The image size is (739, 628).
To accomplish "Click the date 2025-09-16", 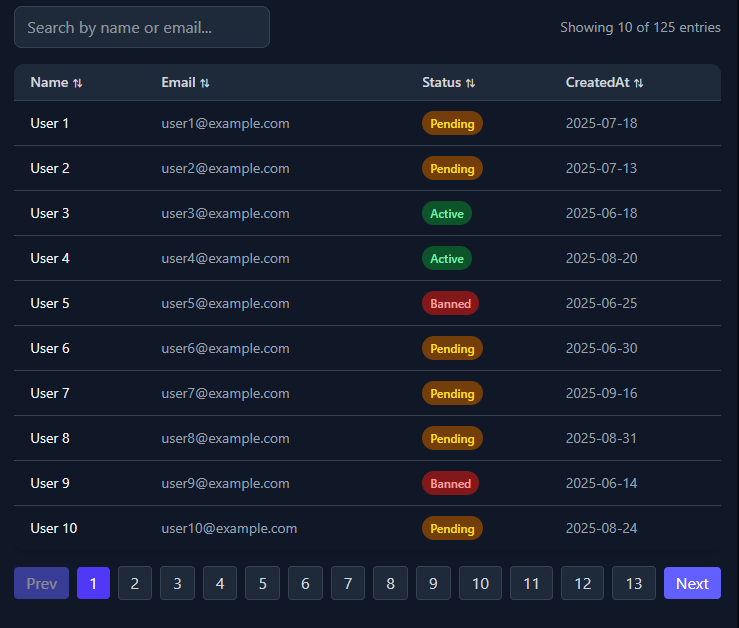I will [601, 393].
